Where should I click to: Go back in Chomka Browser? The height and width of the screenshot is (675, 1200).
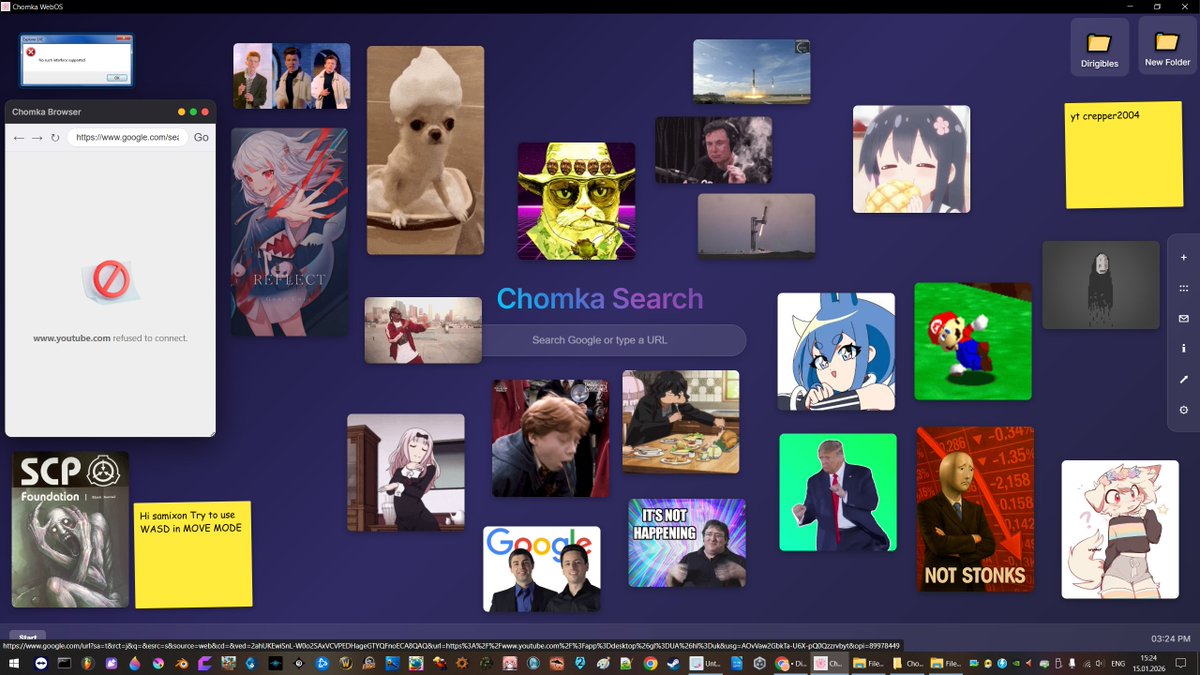(19, 137)
